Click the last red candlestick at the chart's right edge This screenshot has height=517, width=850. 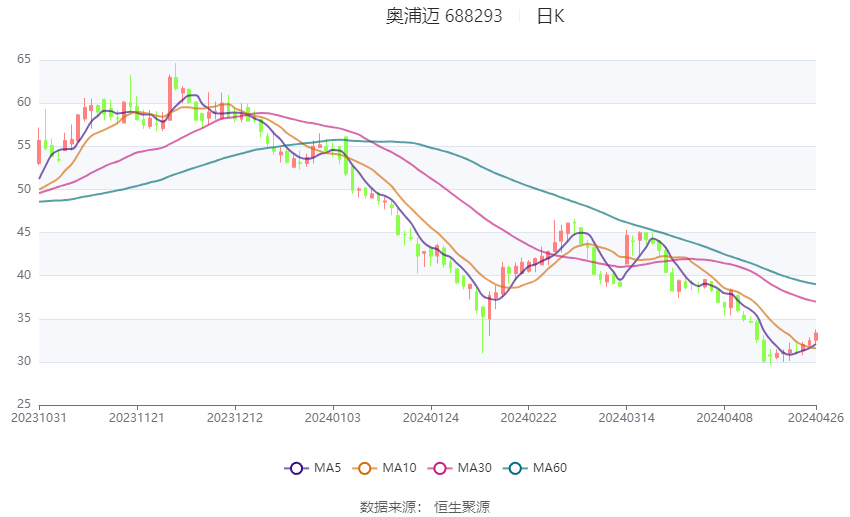point(816,336)
